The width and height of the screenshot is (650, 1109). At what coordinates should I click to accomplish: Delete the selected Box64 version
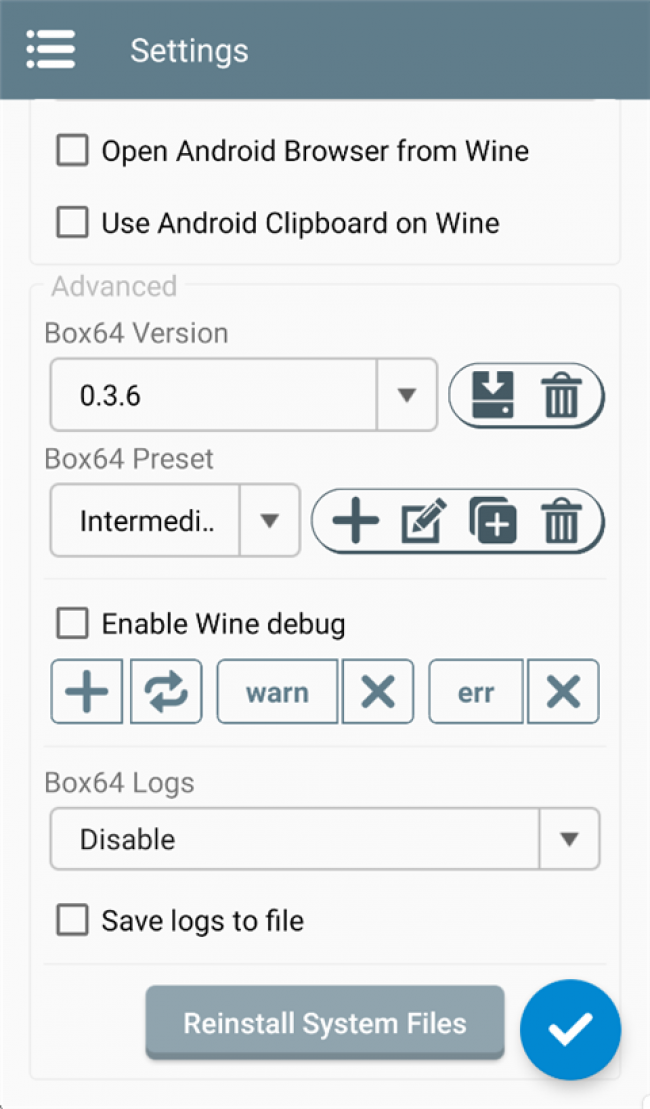[x=561, y=395]
